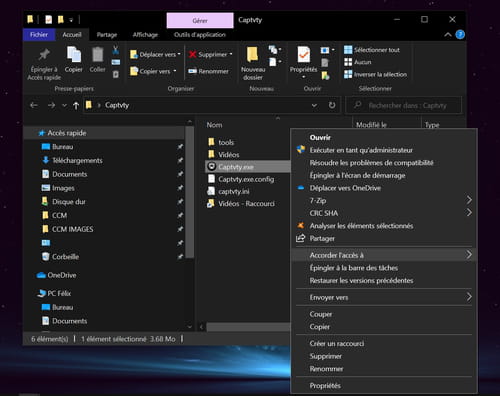Viewport: 500px width, 396px height.
Task: Choose Propriétés in context menu
Action: [384, 386]
